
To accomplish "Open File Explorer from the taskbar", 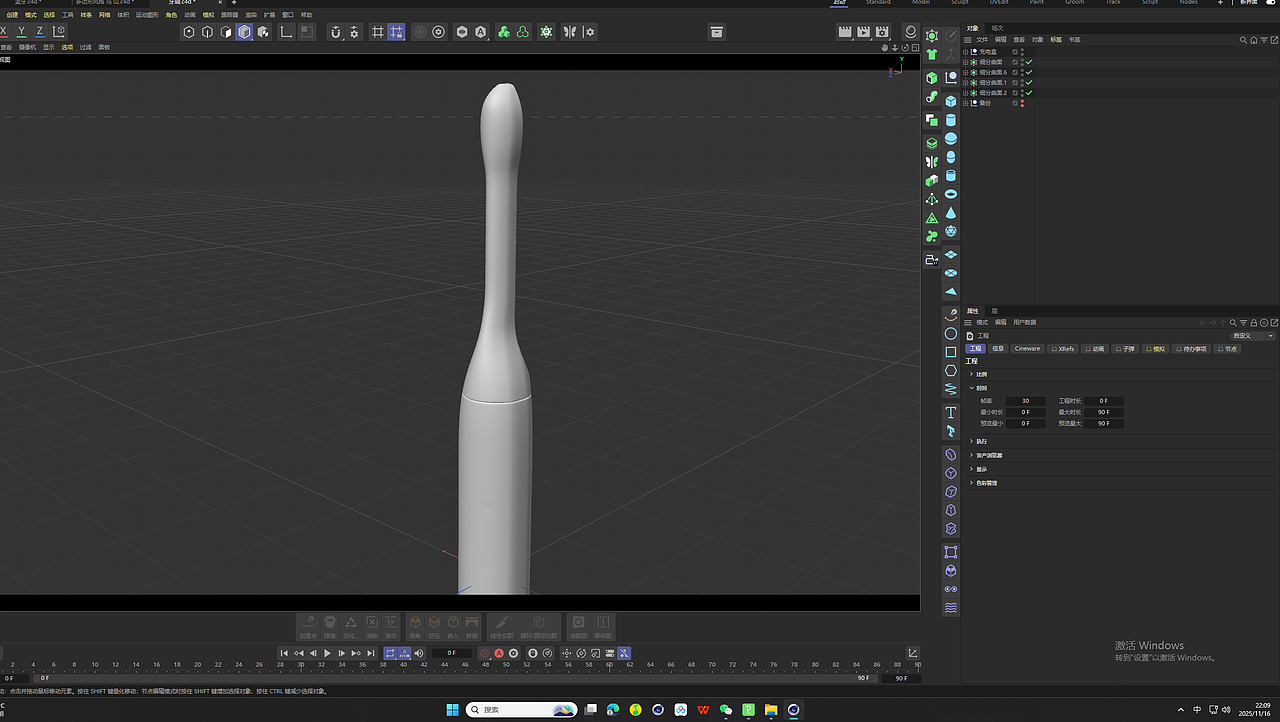I will pos(771,710).
